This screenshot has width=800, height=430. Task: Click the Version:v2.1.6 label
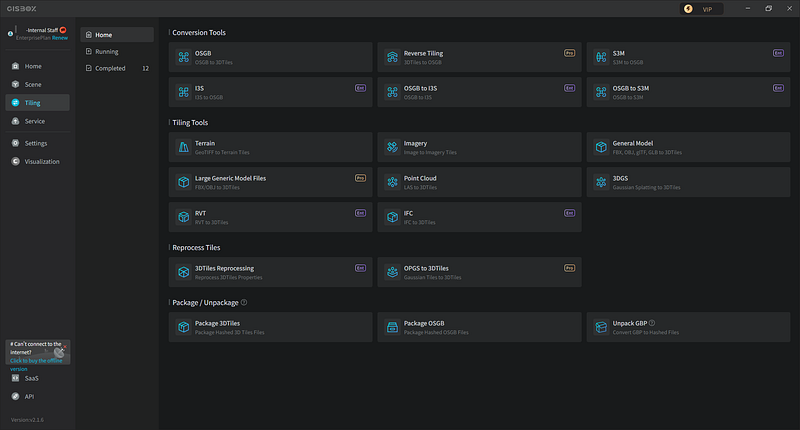tap(27, 420)
